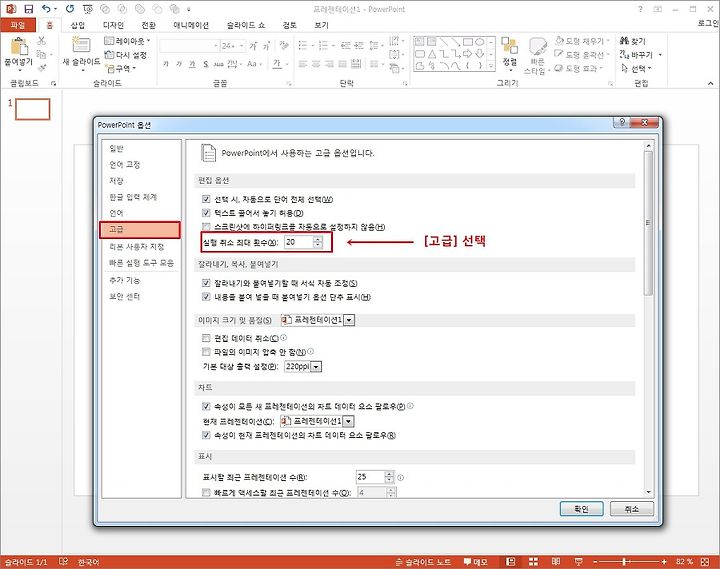
Task: Click the Quick Styles (빠른 스타일) icon
Action: point(537,46)
